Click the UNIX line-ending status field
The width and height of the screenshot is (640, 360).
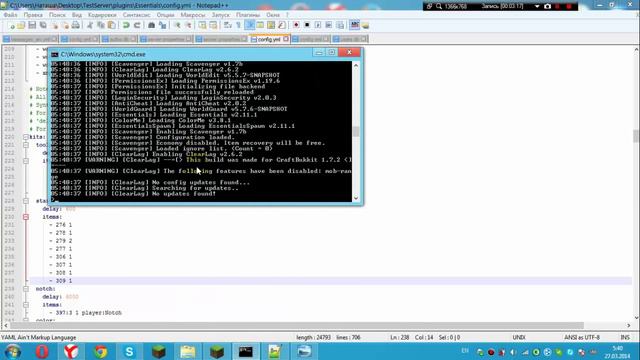519,338
